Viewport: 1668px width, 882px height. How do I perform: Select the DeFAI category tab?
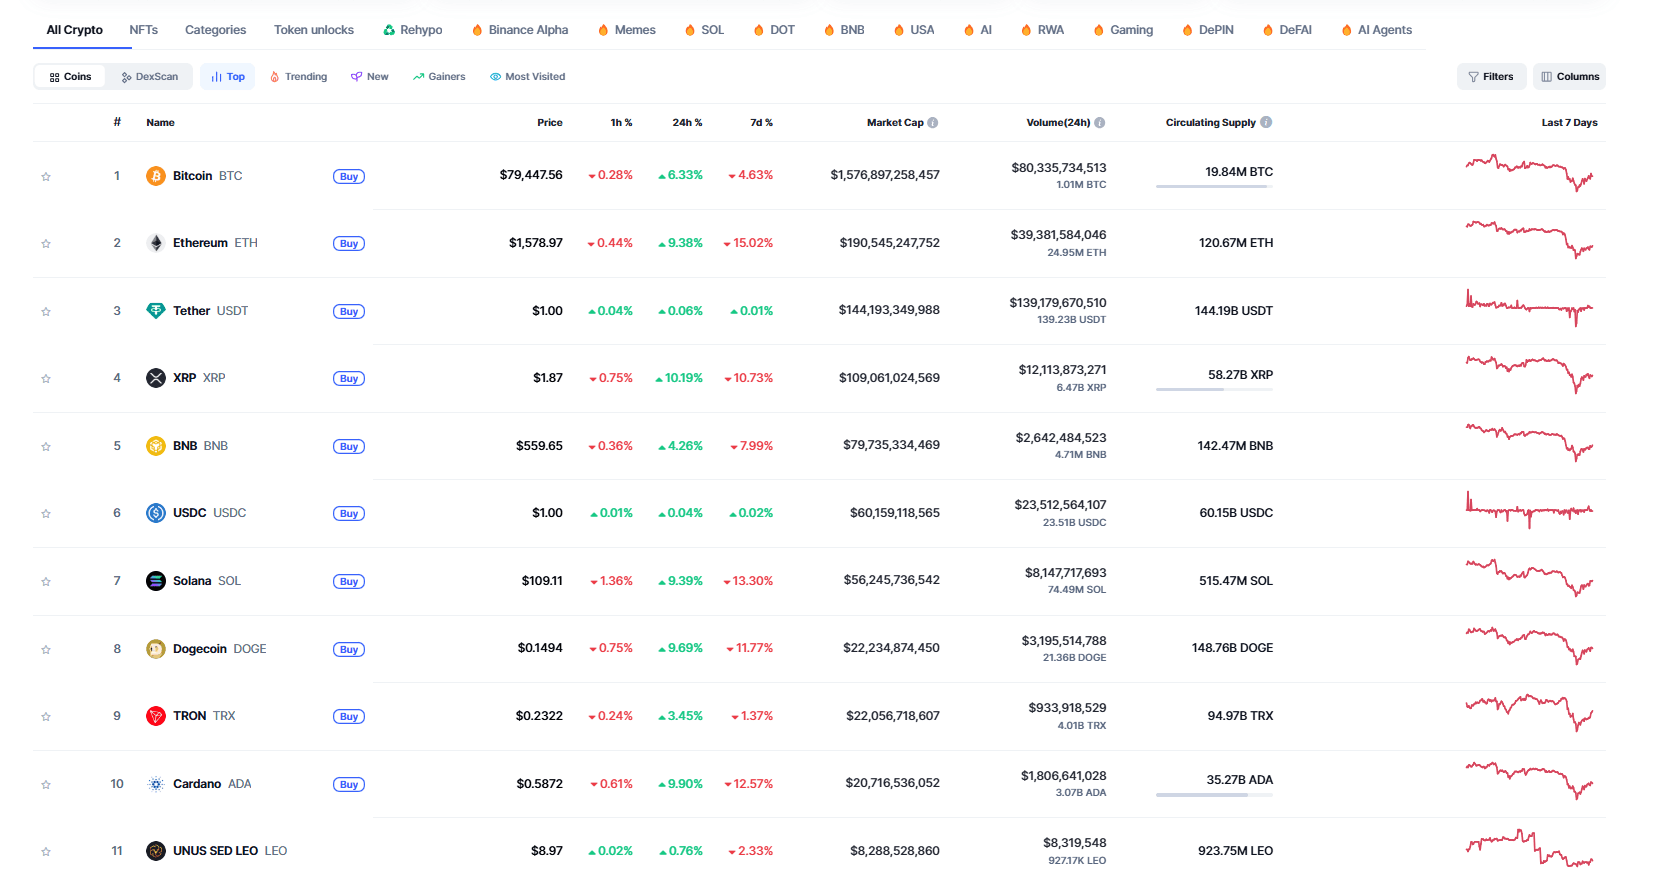click(1288, 30)
